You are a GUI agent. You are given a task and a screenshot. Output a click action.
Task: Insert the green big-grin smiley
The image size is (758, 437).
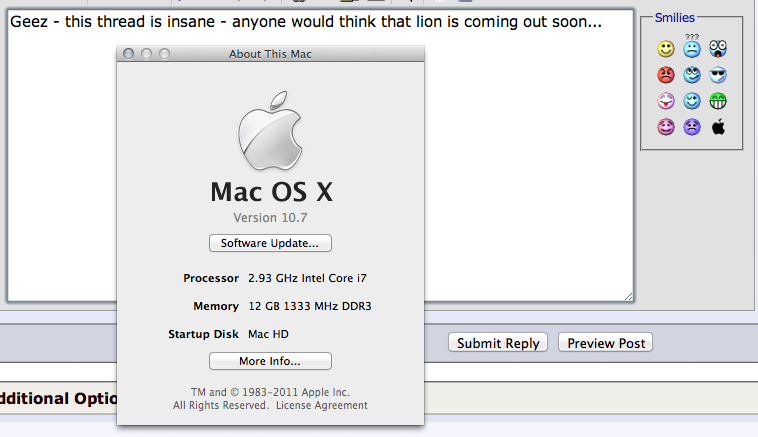pyautogui.click(x=718, y=101)
